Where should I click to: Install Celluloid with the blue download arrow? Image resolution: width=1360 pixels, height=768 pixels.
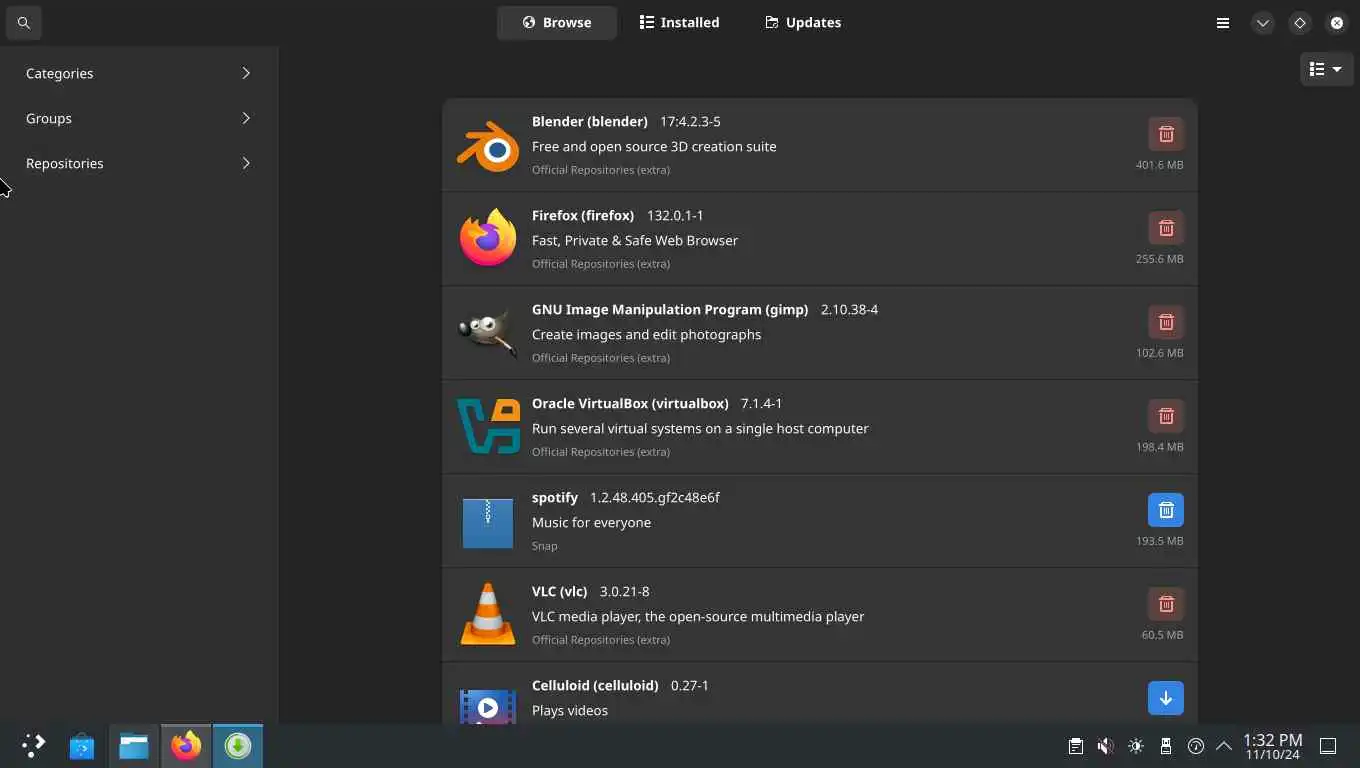tap(1166, 698)
